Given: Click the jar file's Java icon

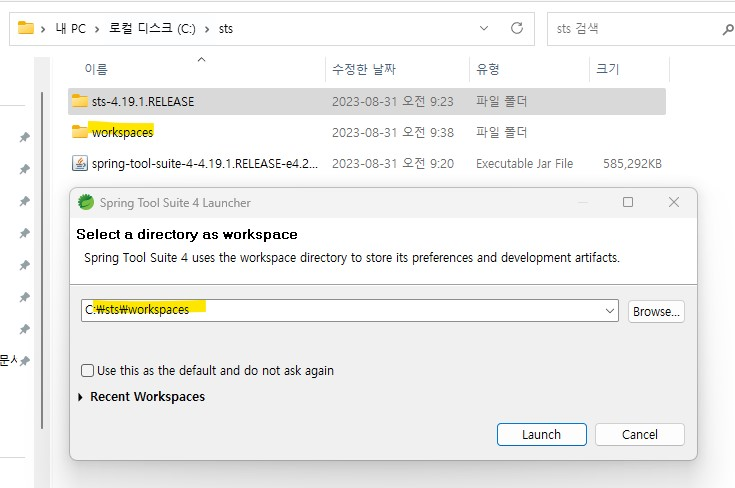Looking at the screenshot, I should tap(79, 163).
